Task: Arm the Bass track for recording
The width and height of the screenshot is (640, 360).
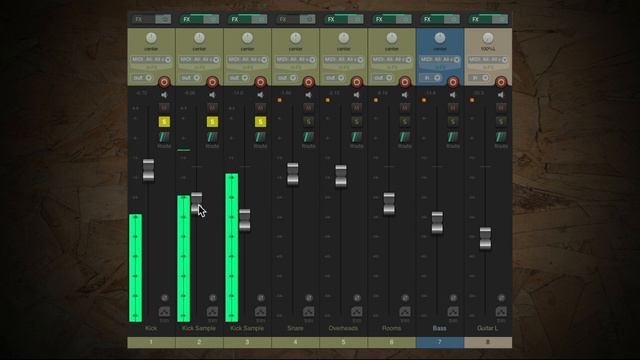Action: [x=453, y=82]
